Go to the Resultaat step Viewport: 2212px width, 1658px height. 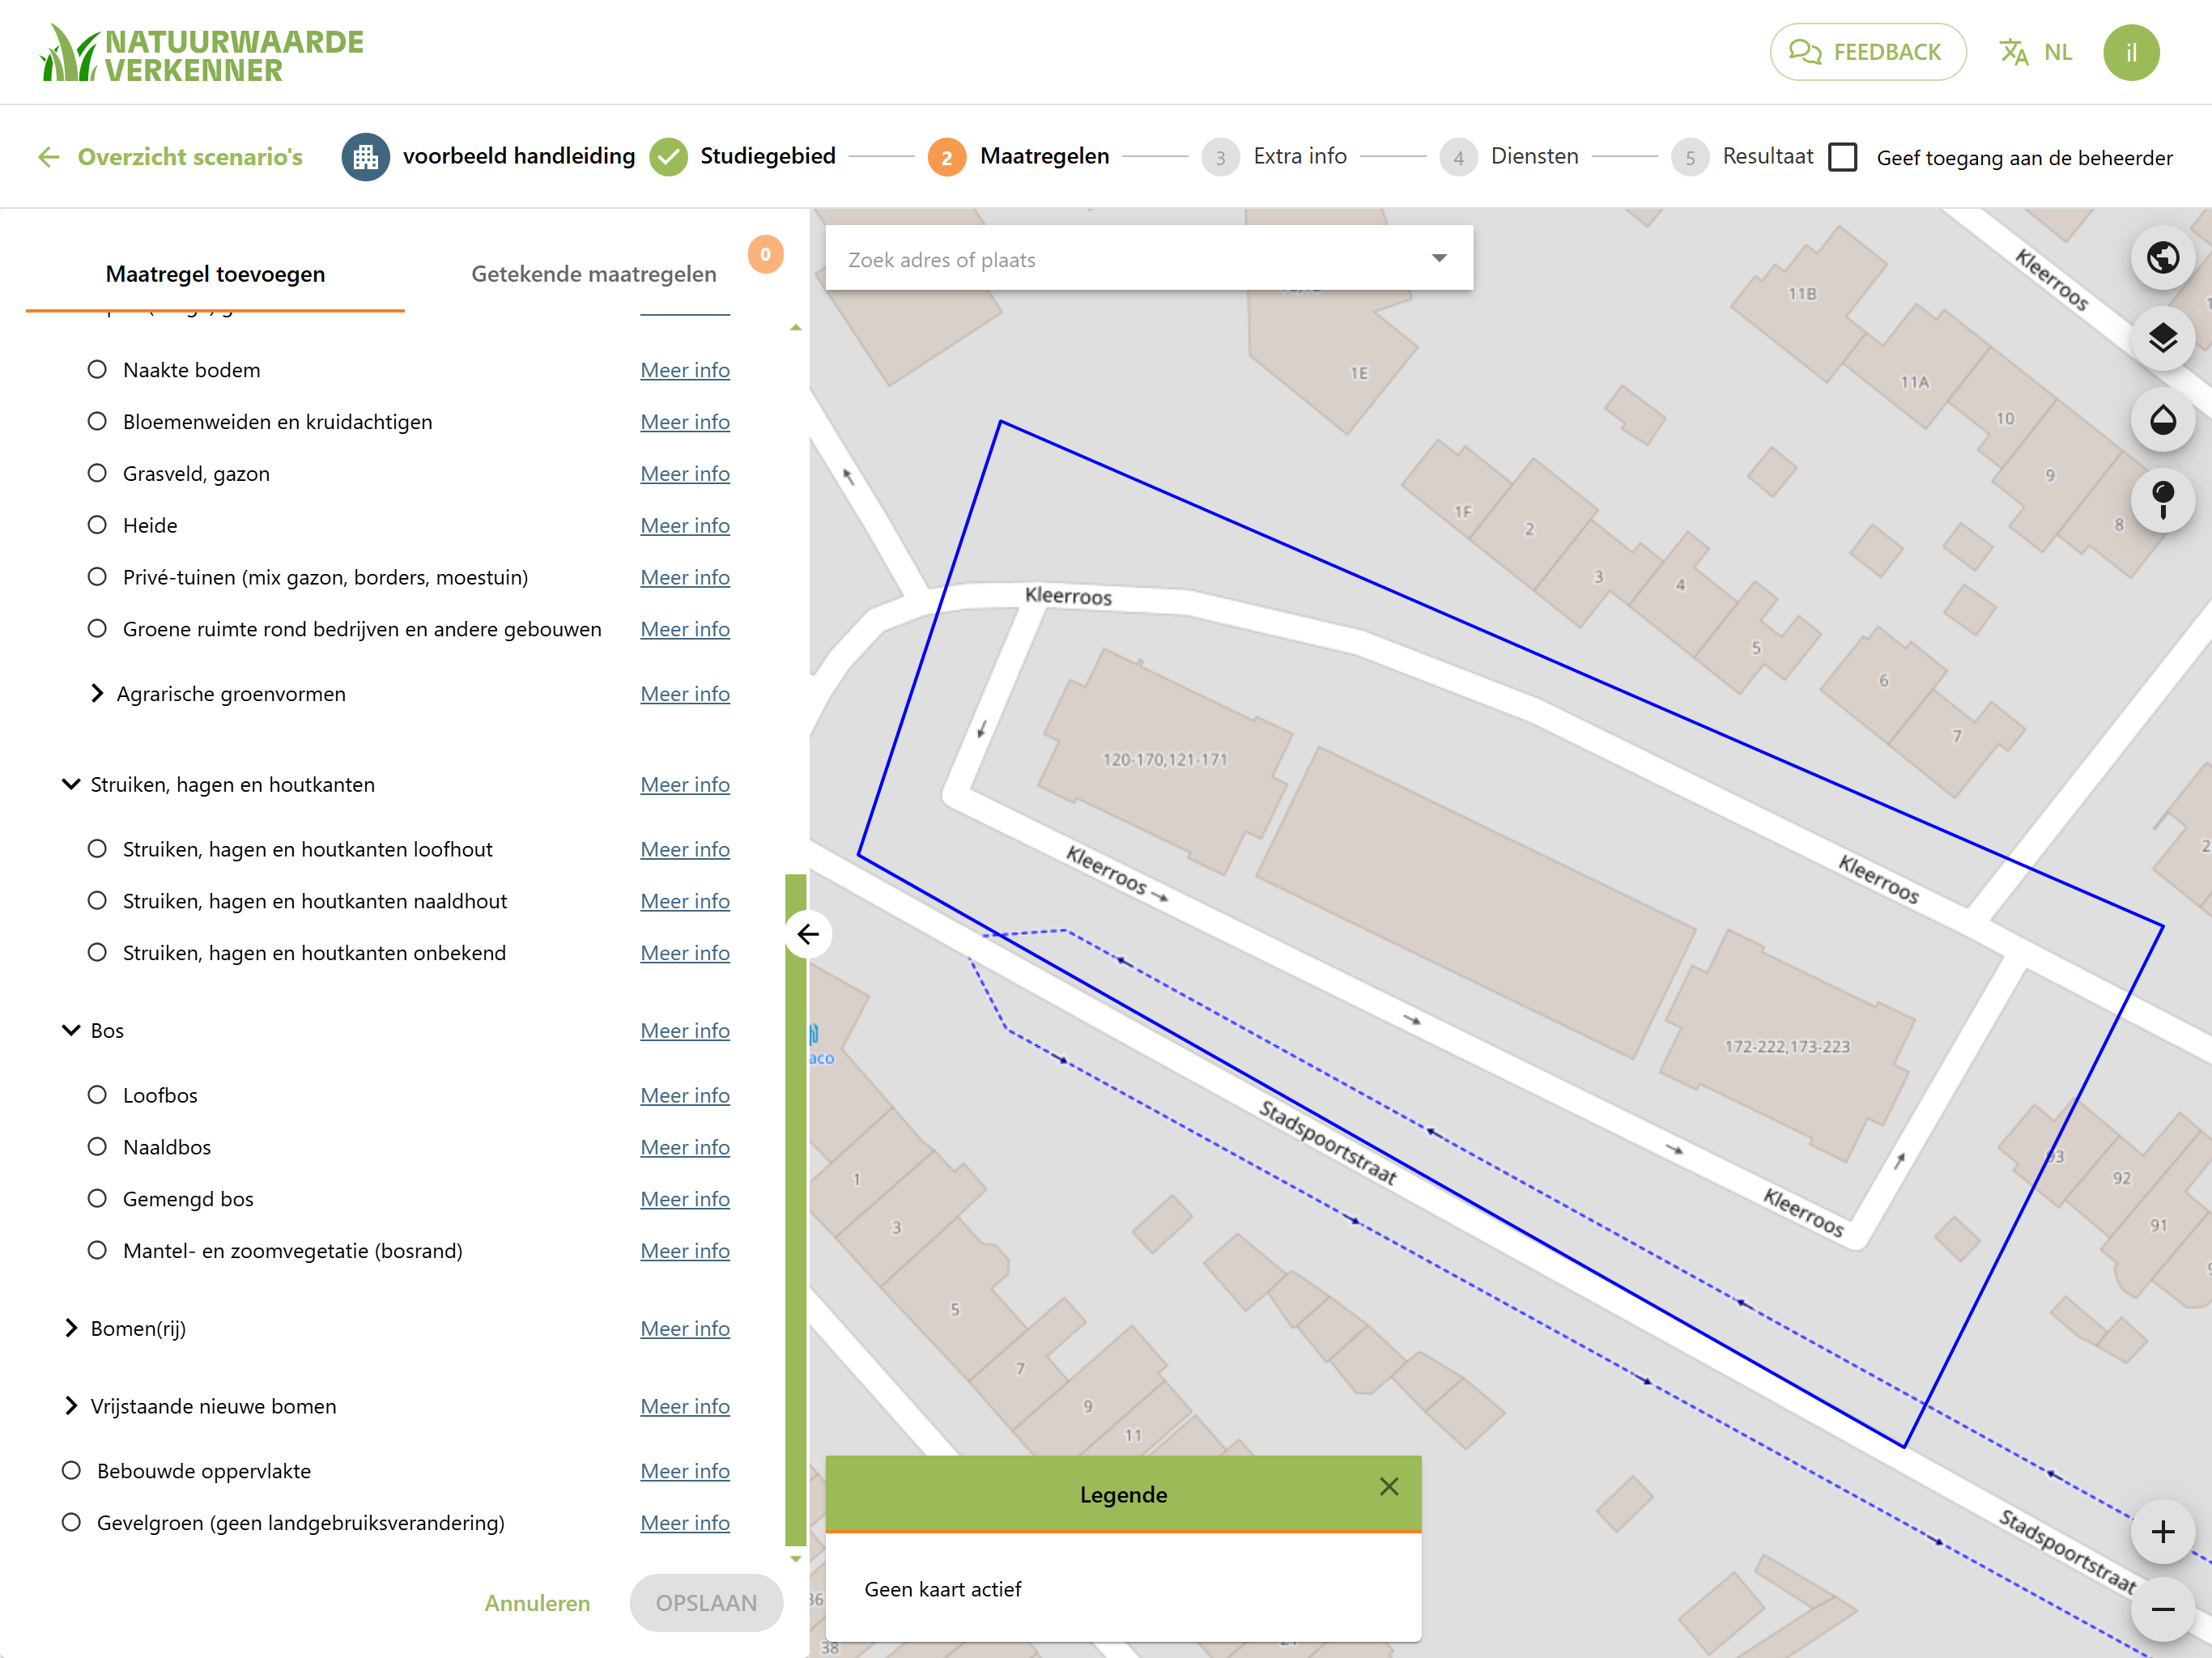click(1768, 157)
